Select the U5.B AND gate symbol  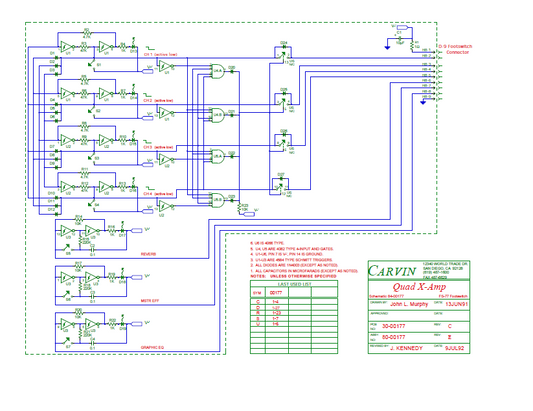click(x=218, y=200)
